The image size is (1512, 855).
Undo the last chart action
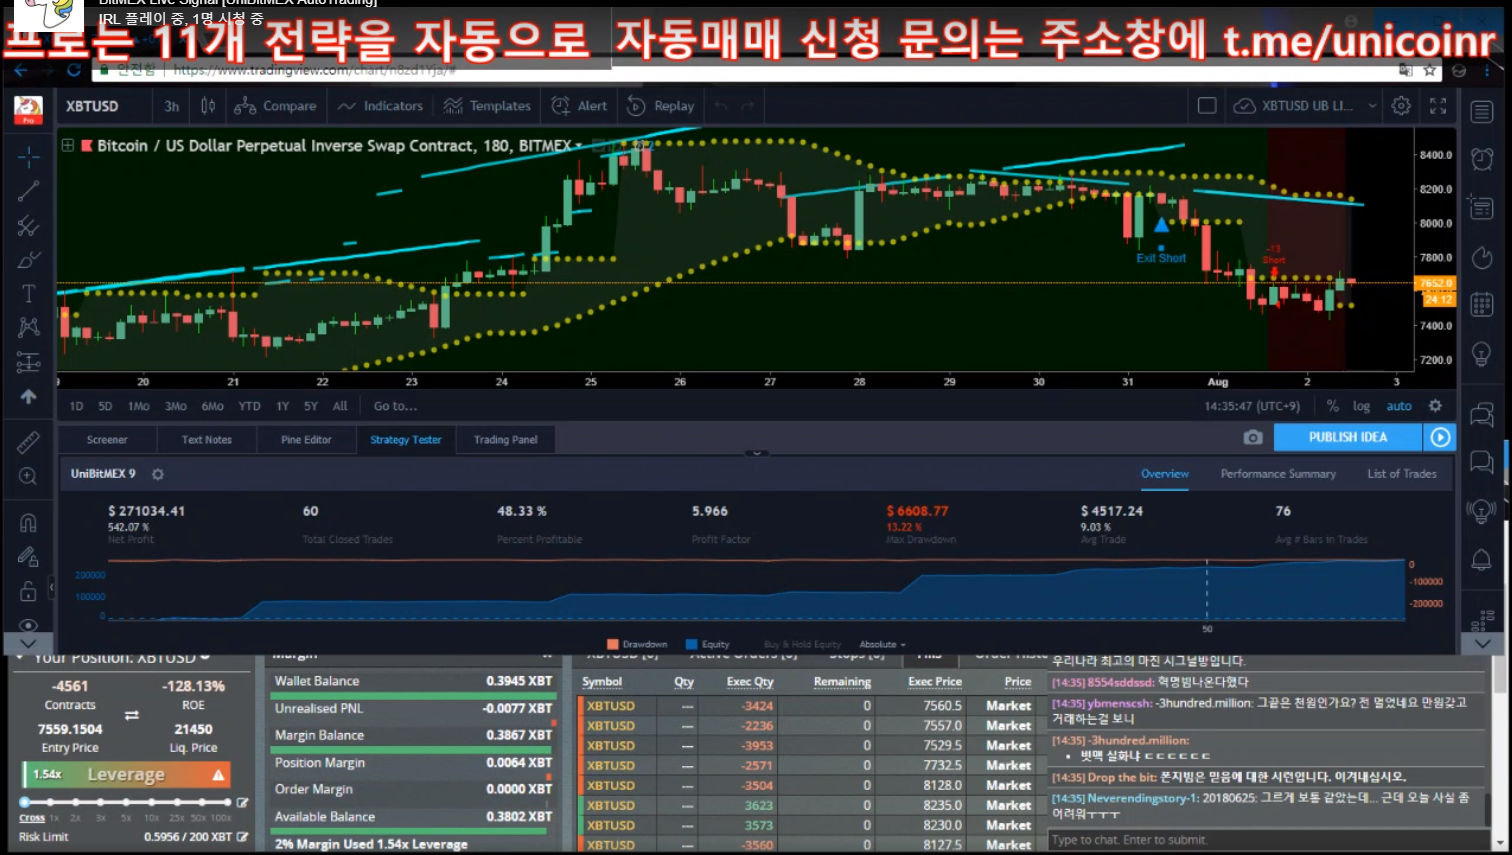click(721, 106)
